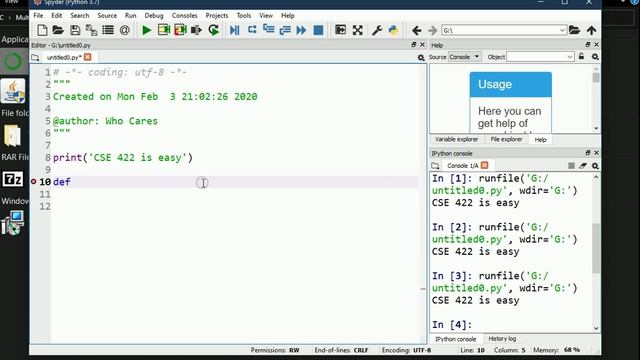Image resolution: width=640 pixels, height=360 pixels.
Task: Close the untitled0.py tab
Action: (x=88, y=57)
